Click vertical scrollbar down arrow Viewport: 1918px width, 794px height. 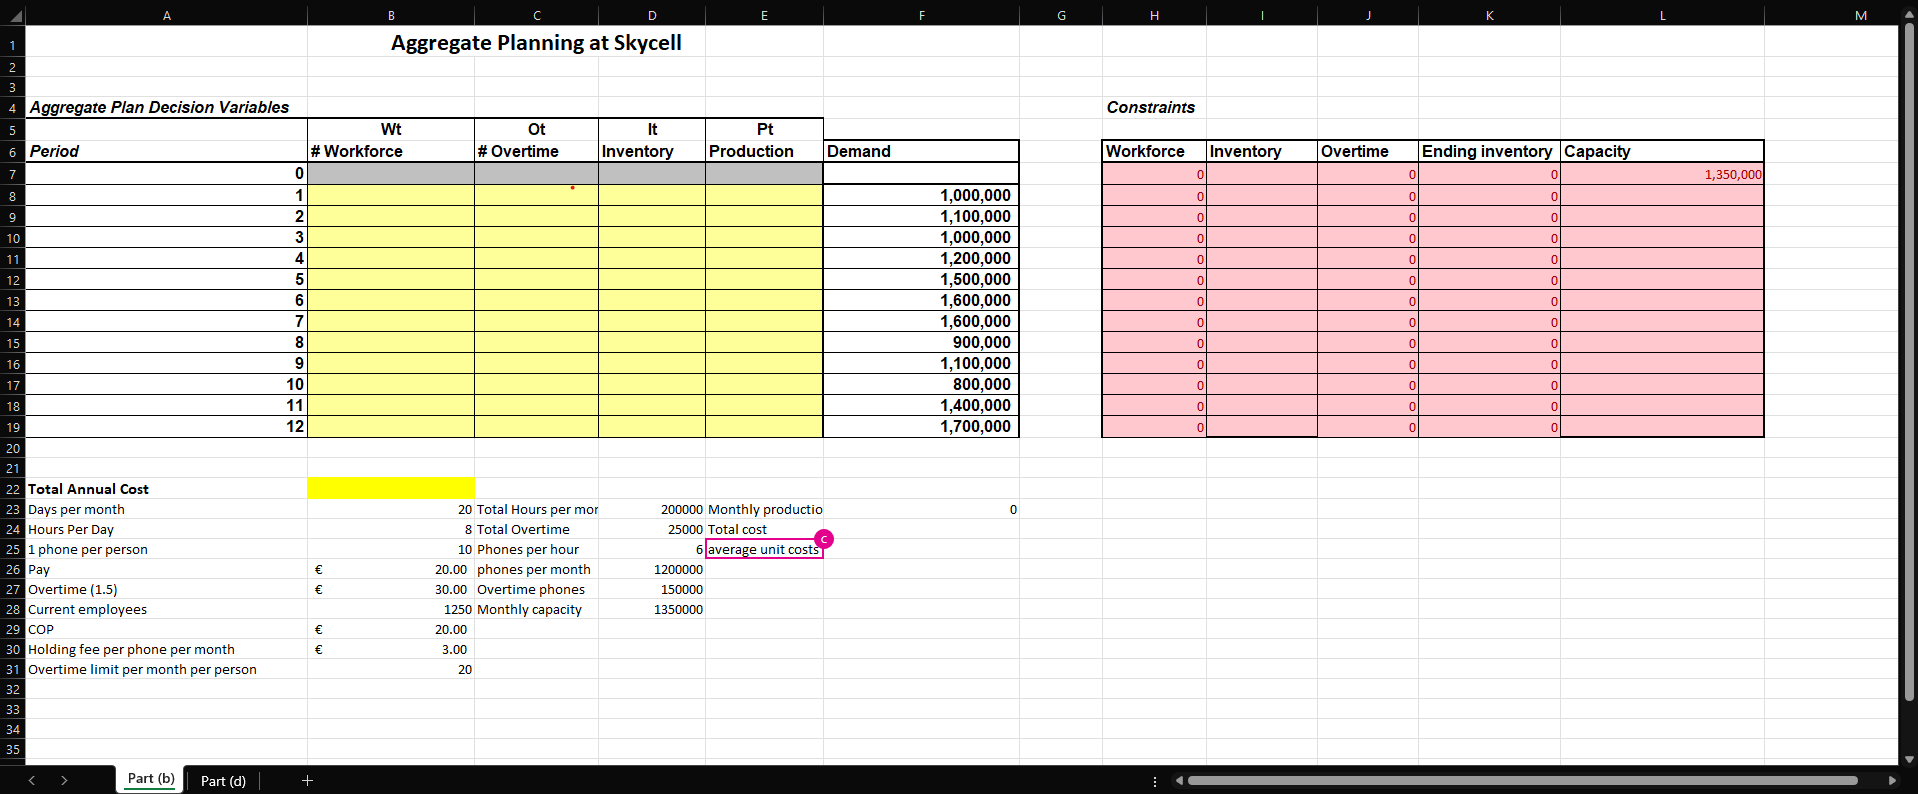coord(1908,759)
